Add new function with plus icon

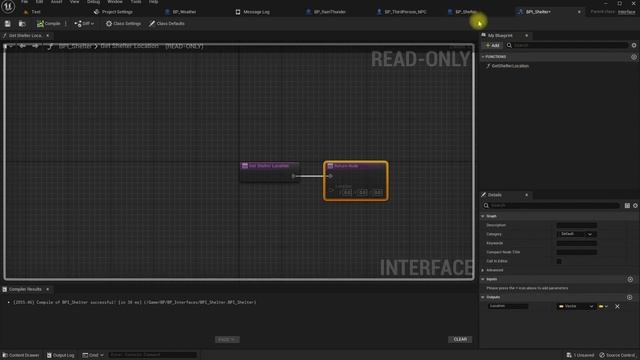633,57
